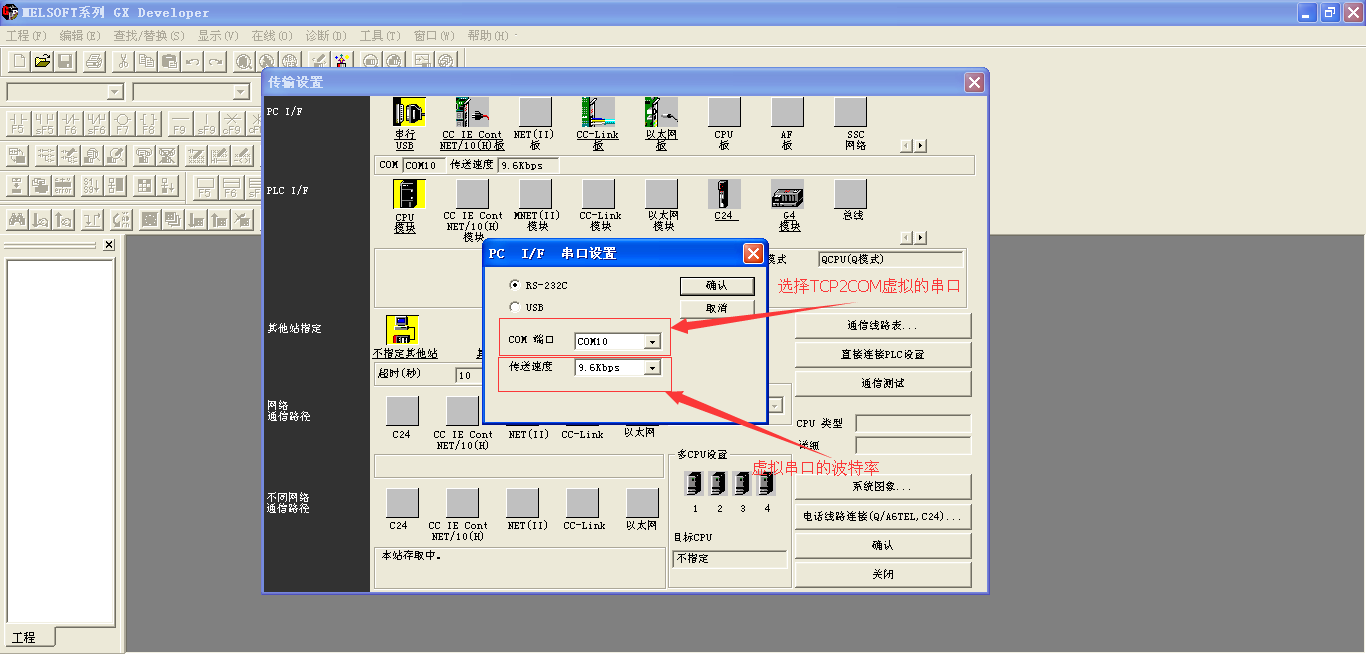Select the 以太网模块 PLC interface icon
The height and width of the screenshot is (654, 1366).
(661, 195)
